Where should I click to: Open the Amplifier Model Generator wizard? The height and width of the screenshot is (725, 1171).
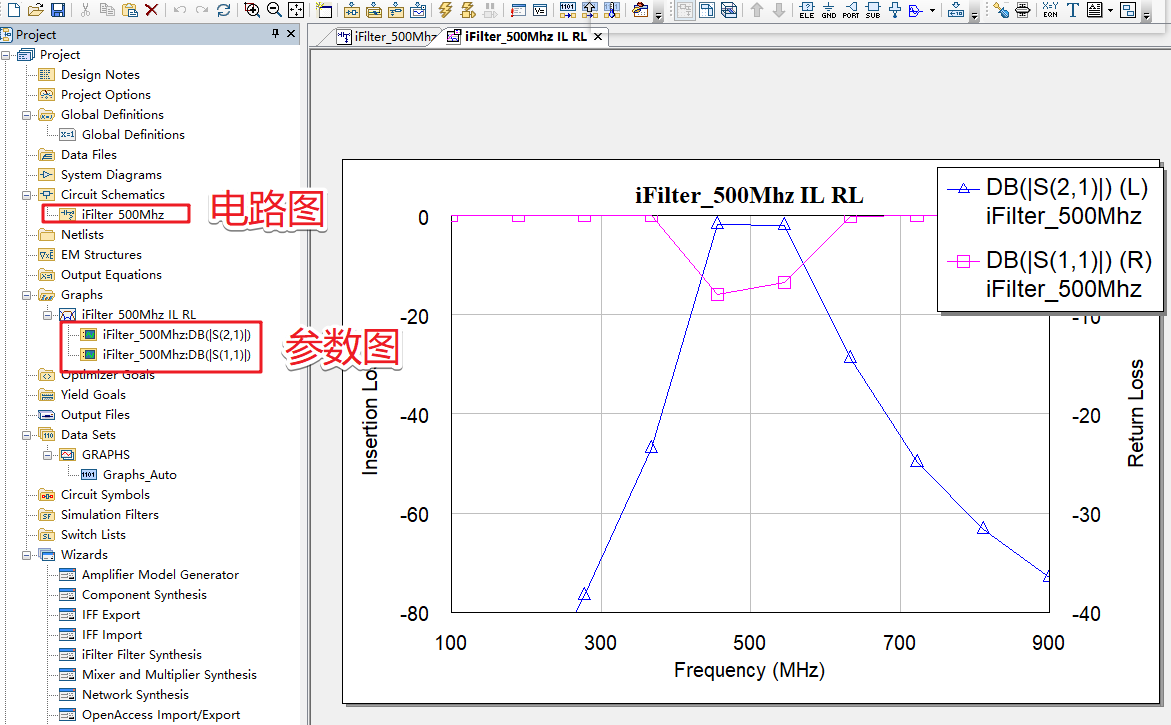point(160,575)
